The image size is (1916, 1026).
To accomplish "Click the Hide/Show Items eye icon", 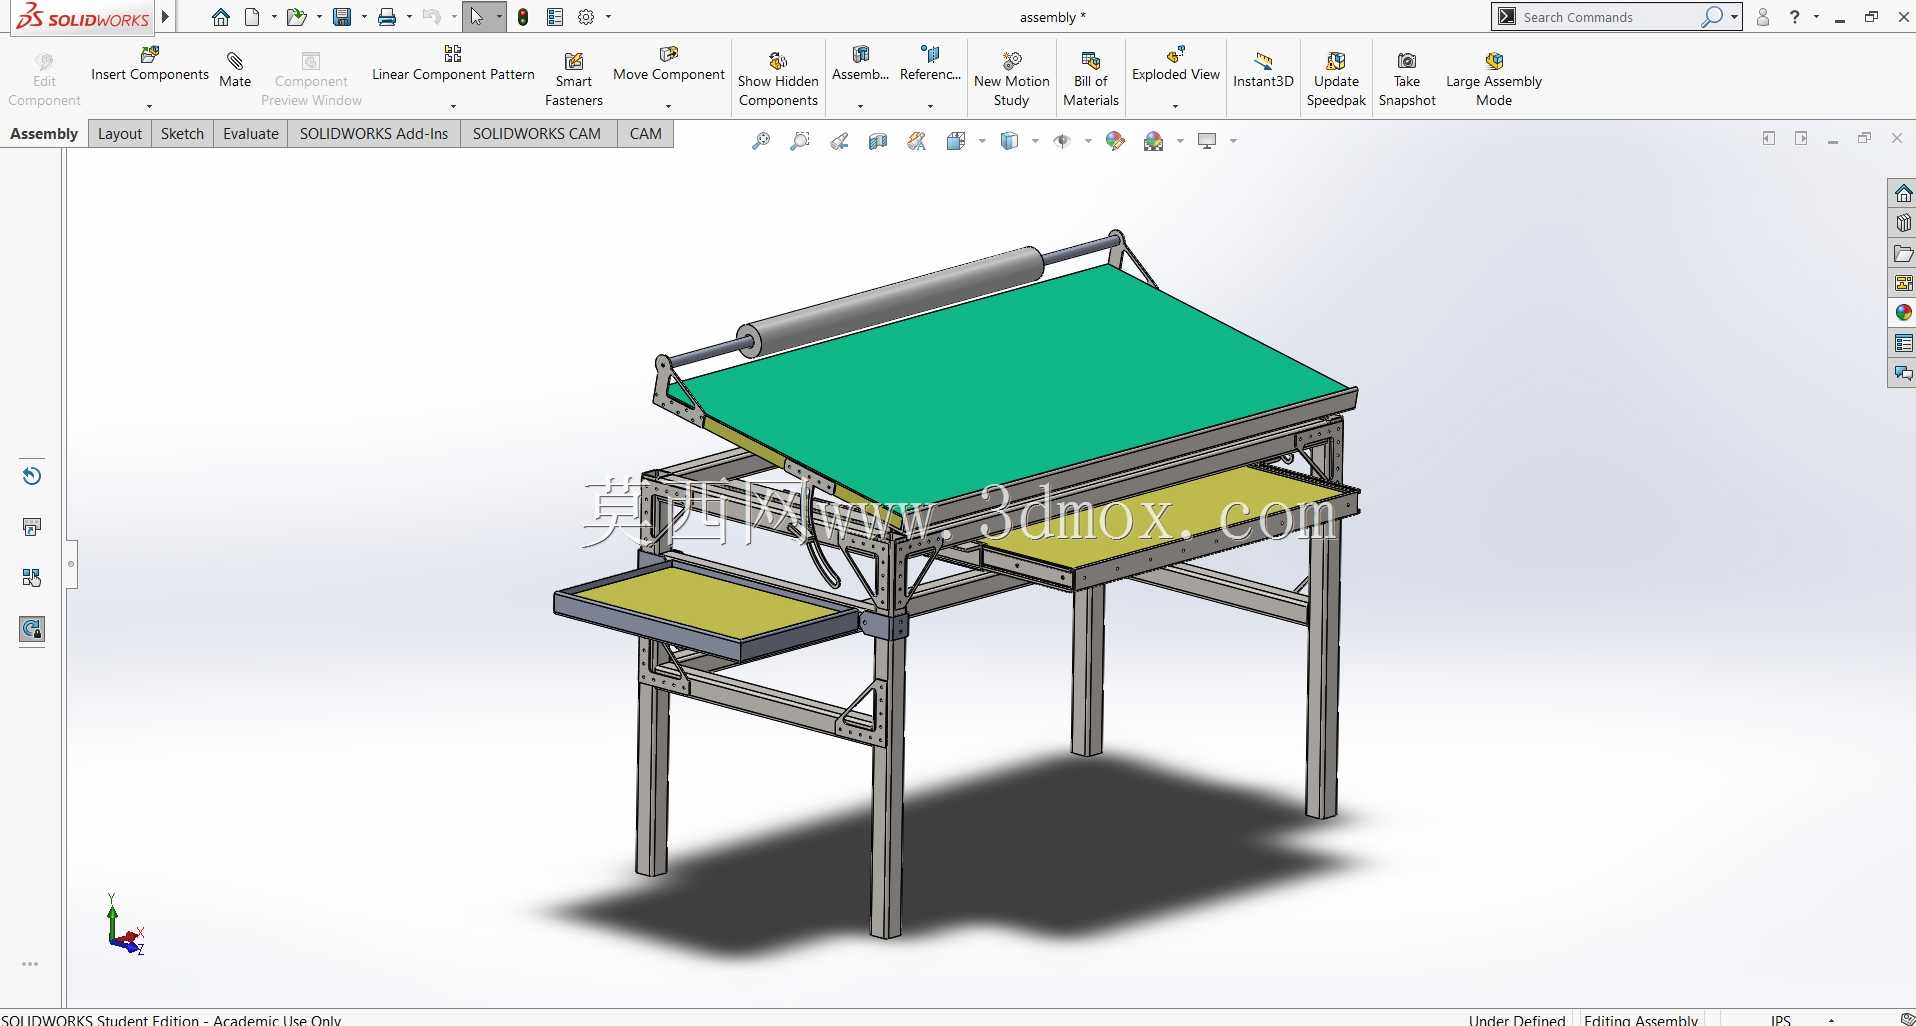I will 1062,141.
